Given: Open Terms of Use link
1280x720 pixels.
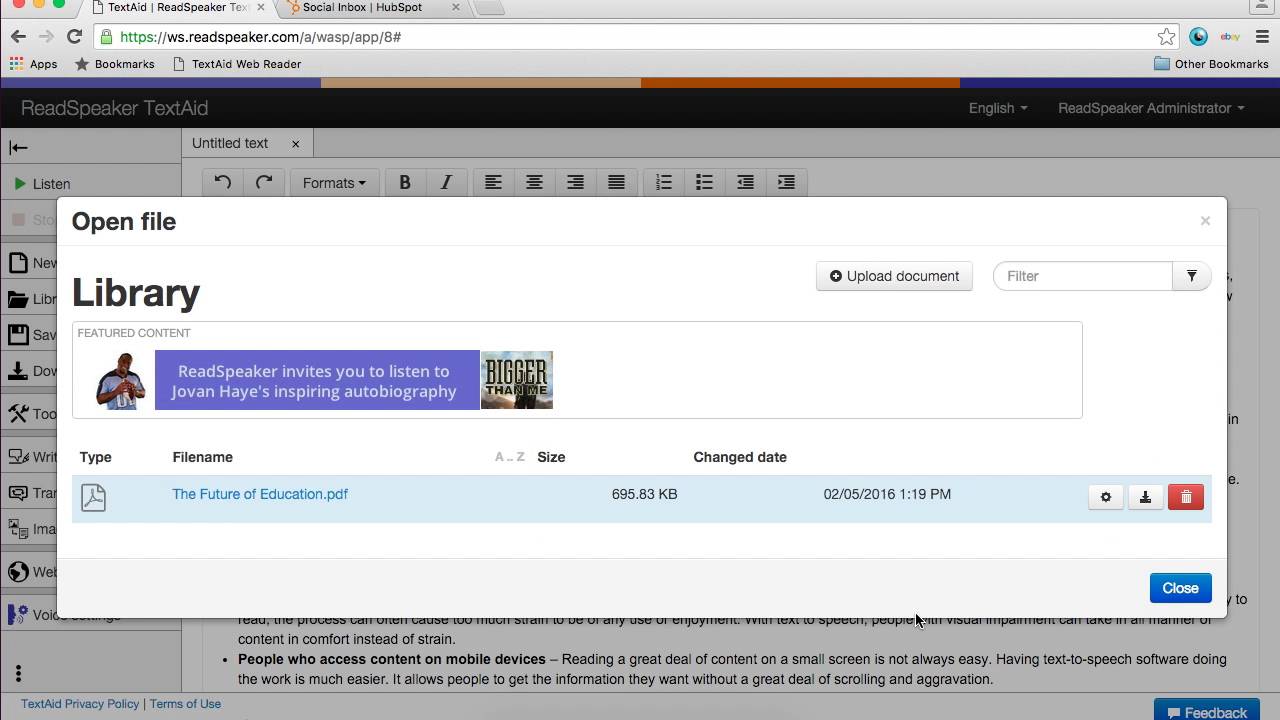Looking at the screenshot, I should (185, 704).
